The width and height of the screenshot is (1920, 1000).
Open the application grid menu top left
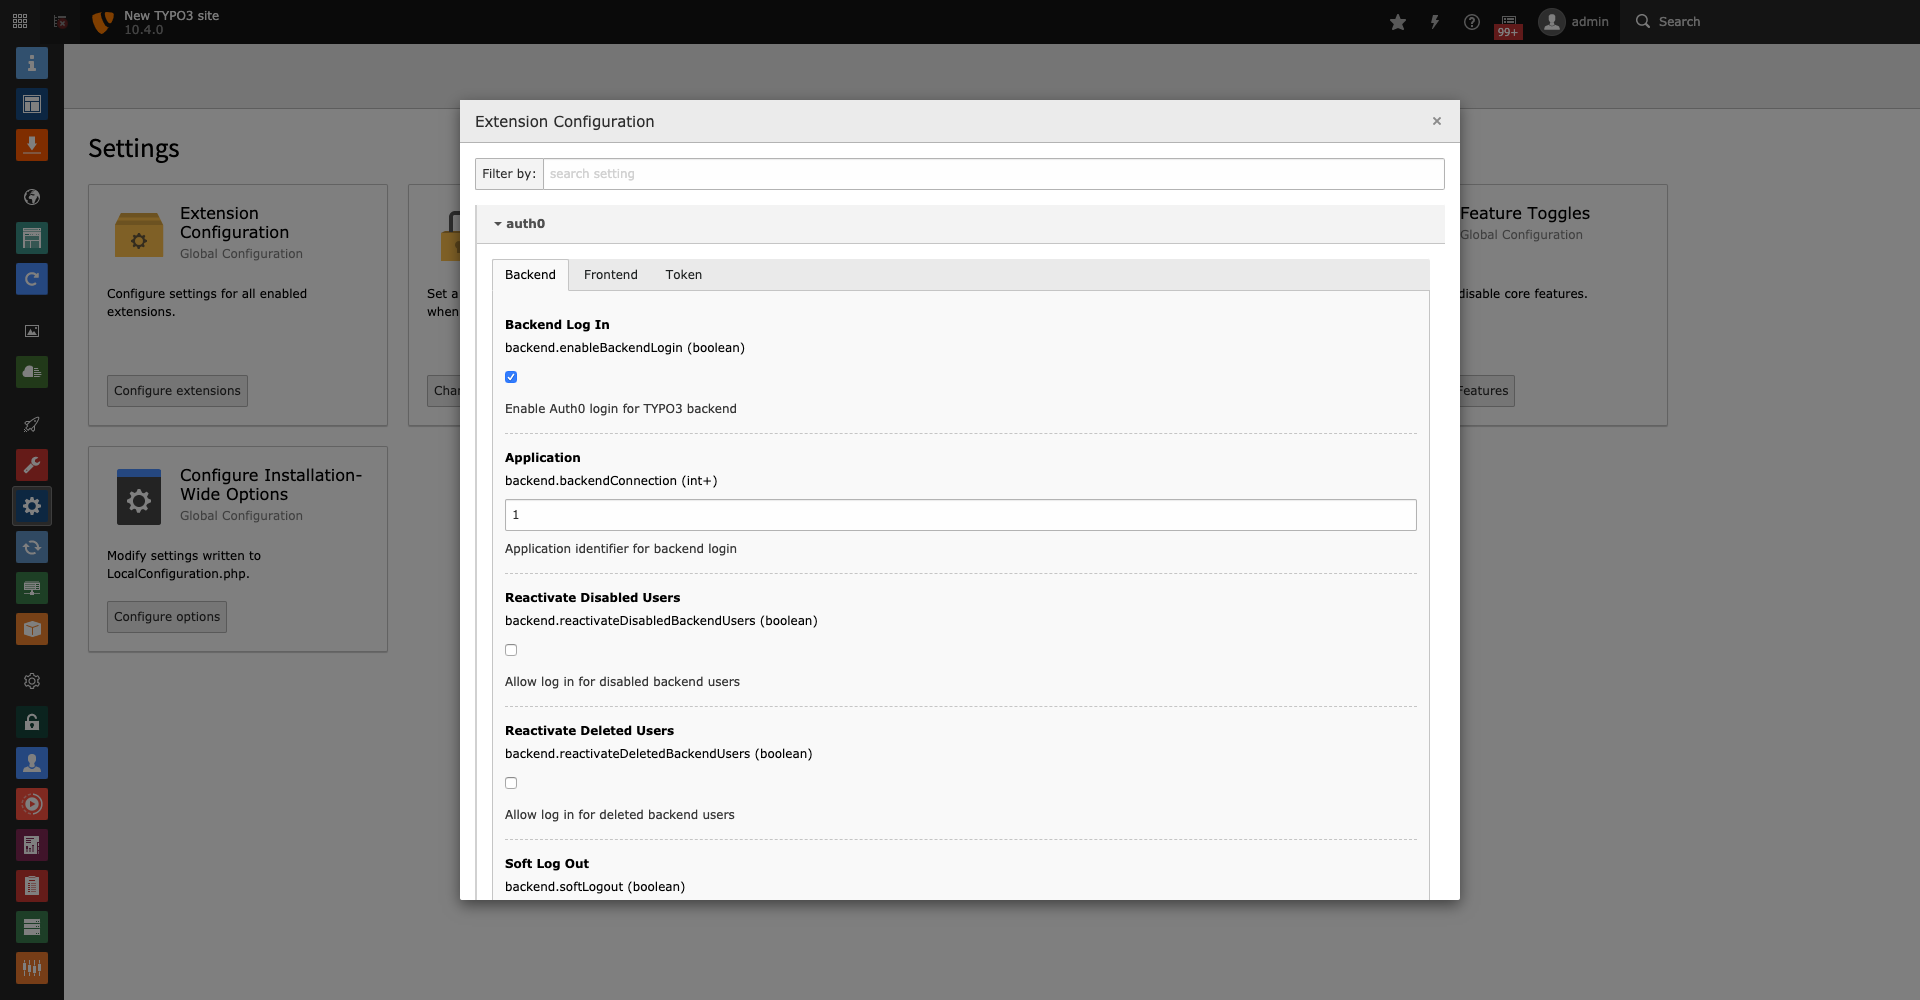(x=18, y=20)
